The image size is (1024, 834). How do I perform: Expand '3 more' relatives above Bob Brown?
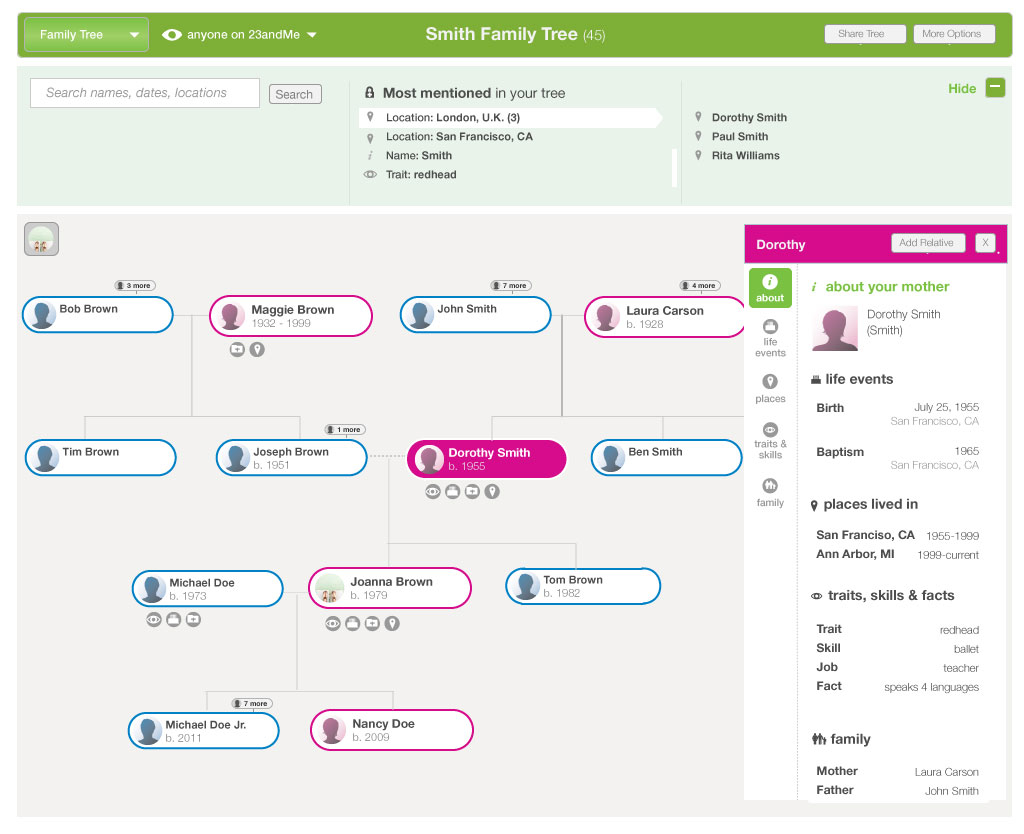[x=134, y=285]
